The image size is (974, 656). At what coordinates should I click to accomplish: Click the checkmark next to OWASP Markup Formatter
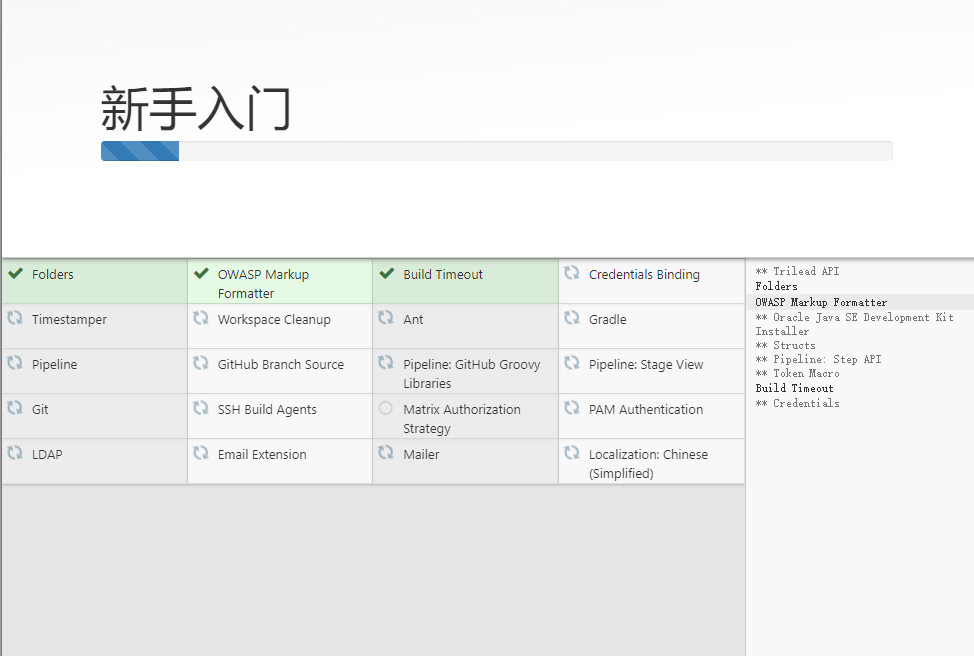(201, 273)
